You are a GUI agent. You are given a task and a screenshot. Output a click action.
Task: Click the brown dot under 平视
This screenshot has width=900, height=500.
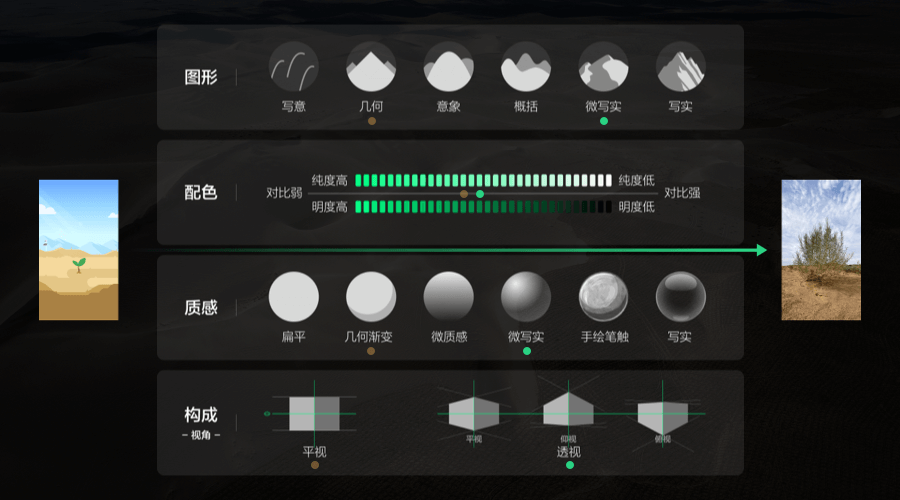point(315,465)
